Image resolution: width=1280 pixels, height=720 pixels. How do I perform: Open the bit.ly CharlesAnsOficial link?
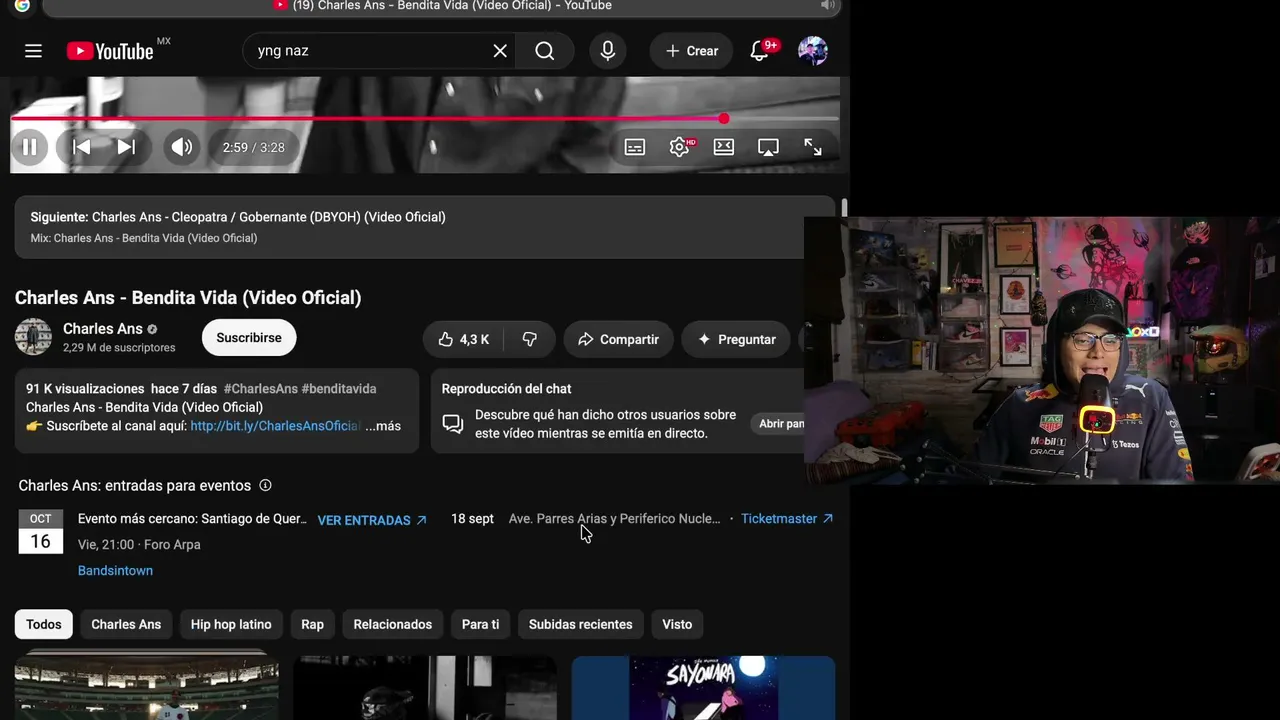[275, 426]
